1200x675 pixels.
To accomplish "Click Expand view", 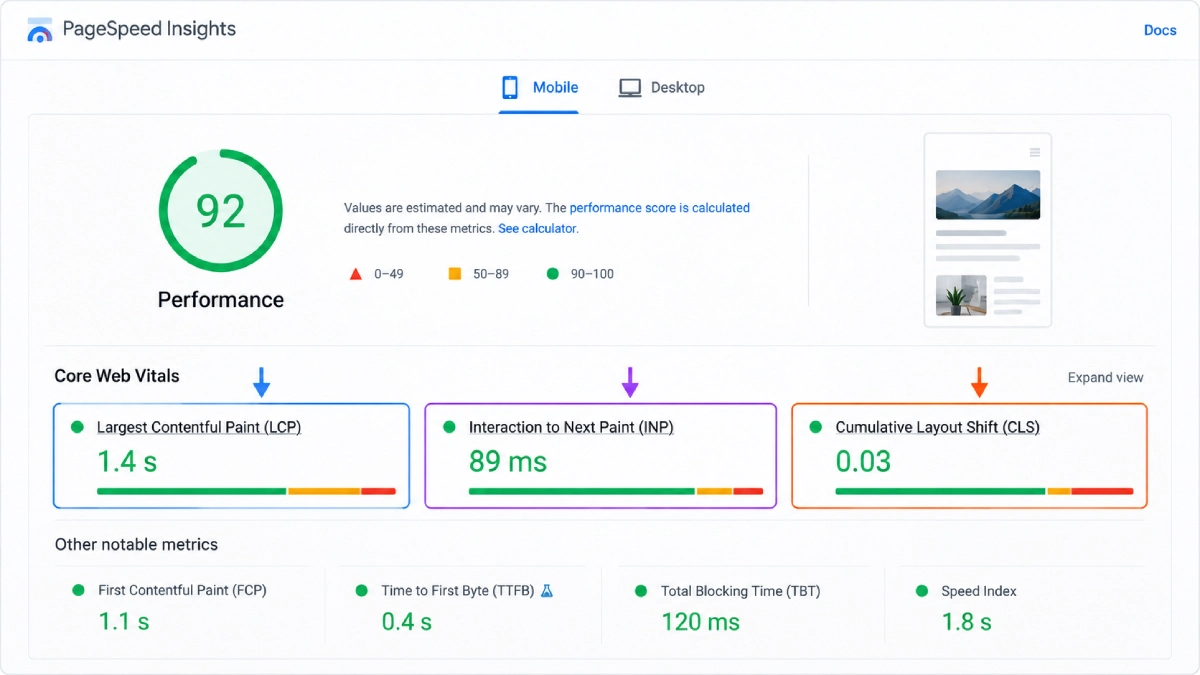I will click(x=1105, y=377).
